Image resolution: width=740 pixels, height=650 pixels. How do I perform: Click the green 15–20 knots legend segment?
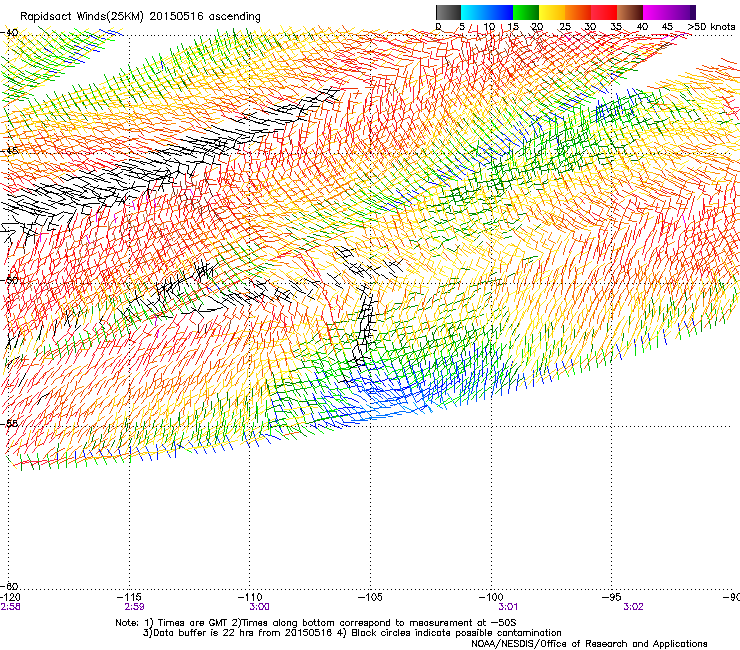click(526, 12)
